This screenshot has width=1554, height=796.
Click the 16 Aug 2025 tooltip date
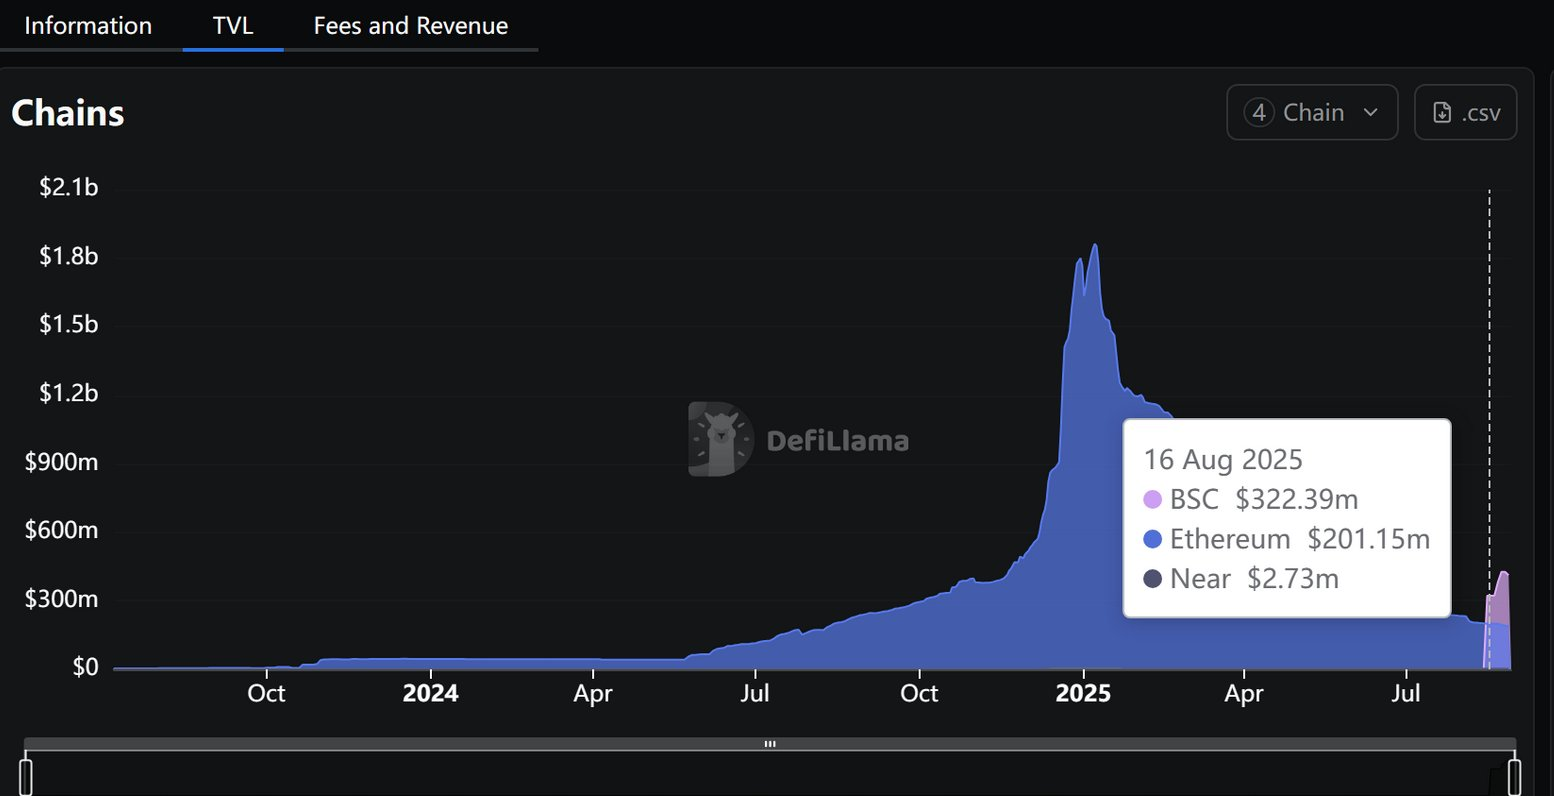[1222, 460]
